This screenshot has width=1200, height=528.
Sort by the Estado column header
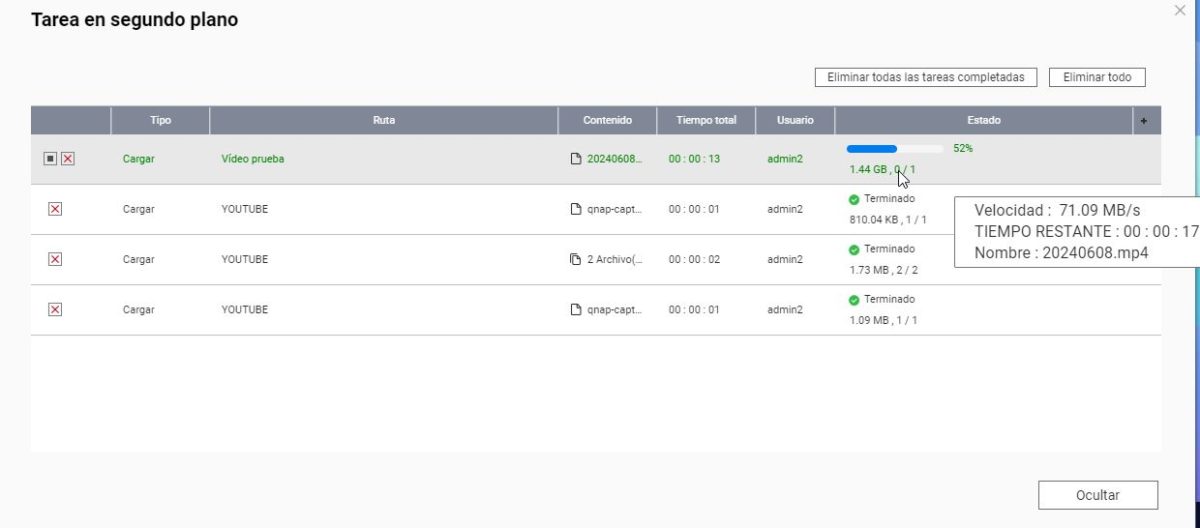pos(984,120)
